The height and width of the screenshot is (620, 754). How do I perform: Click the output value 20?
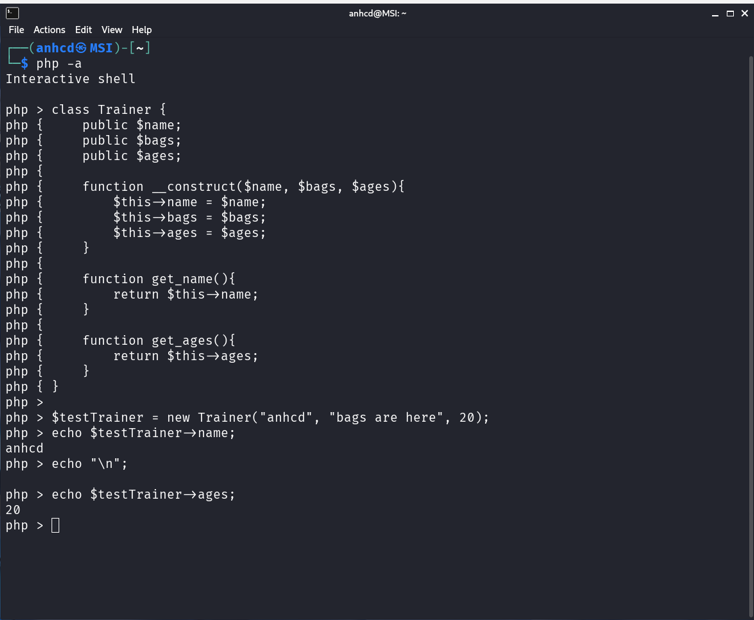(13, 510)
